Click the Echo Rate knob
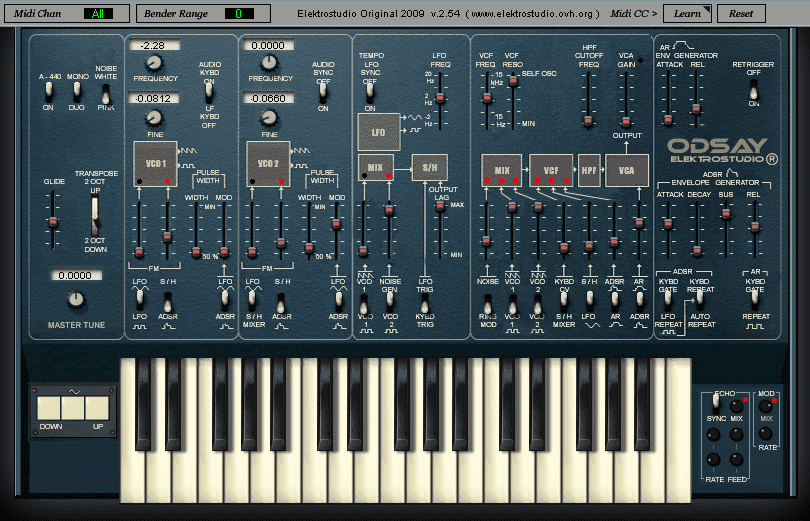Image resolution: width=810 pixels, height=521 pixels. 713,460
